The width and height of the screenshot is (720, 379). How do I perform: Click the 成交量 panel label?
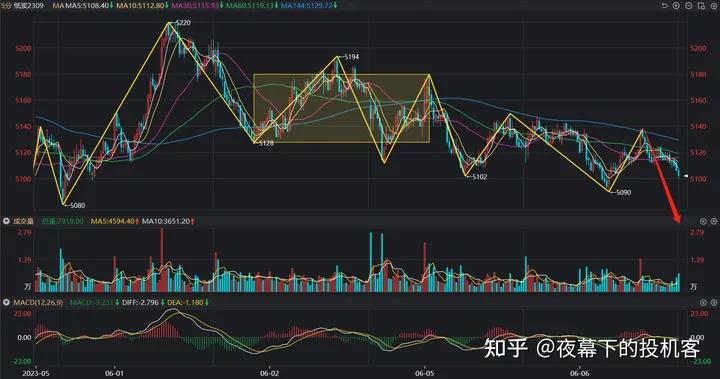pyautogui.click(x=23, y=221)
